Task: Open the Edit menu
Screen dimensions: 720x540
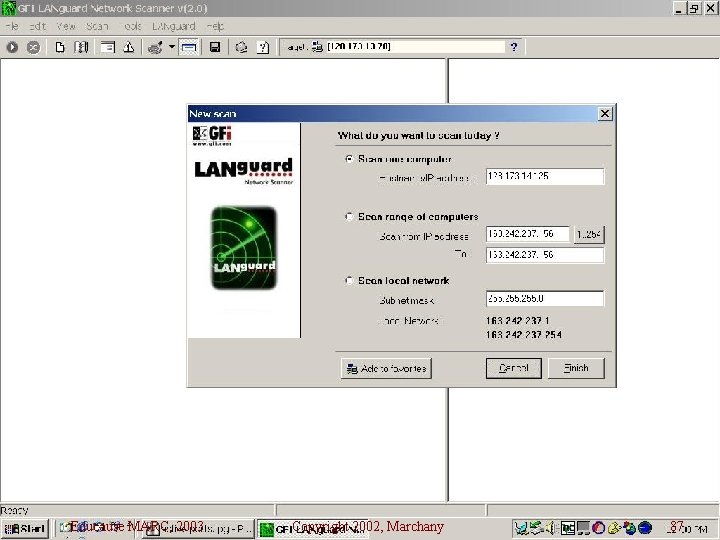Action: pyautogui.click(x=38, y=27)
